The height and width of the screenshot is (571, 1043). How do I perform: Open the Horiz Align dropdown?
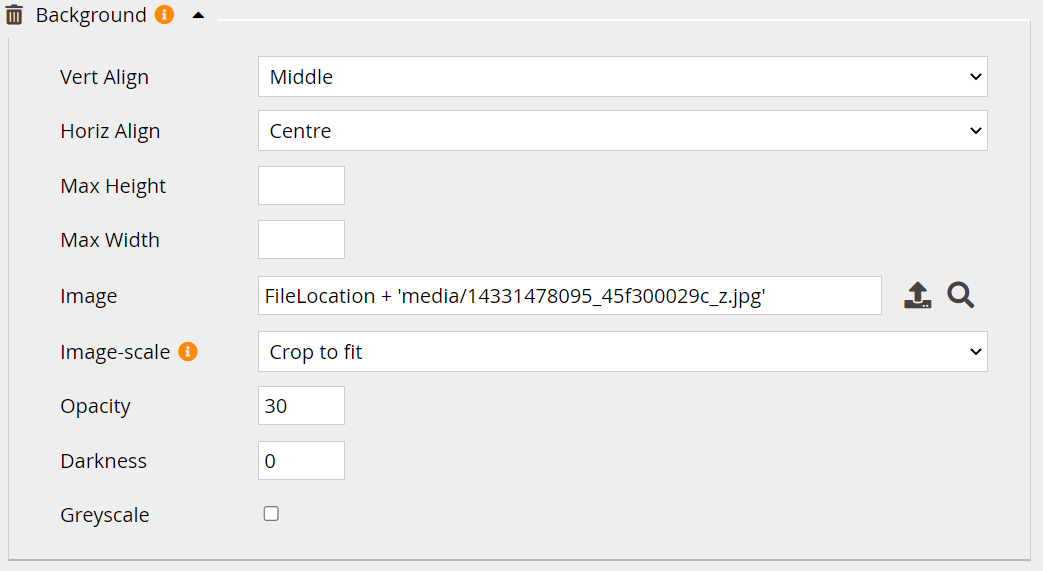tap(622, 131)
